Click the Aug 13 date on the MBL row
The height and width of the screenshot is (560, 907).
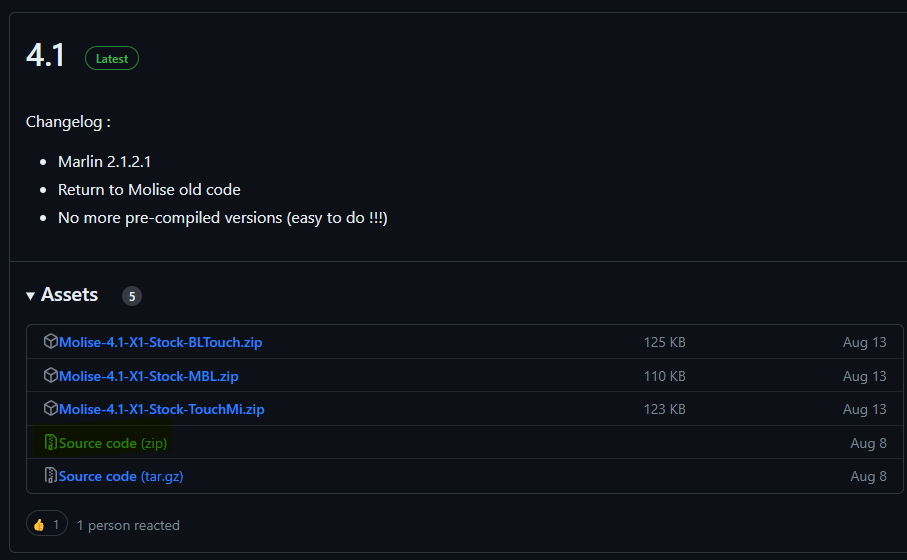tap(865, 376)
